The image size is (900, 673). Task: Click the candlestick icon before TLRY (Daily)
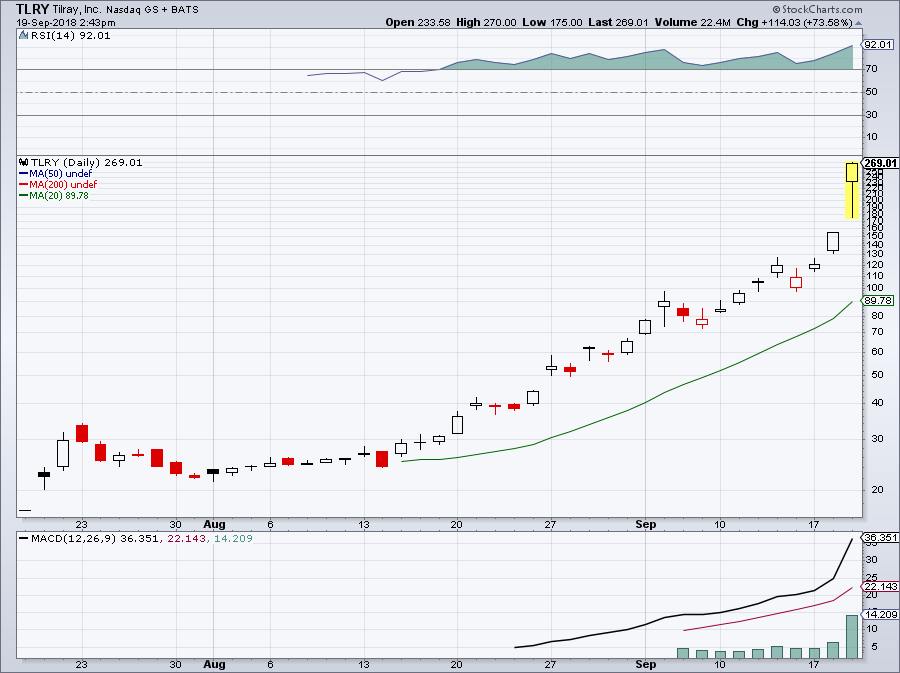(x=24, y=162)
